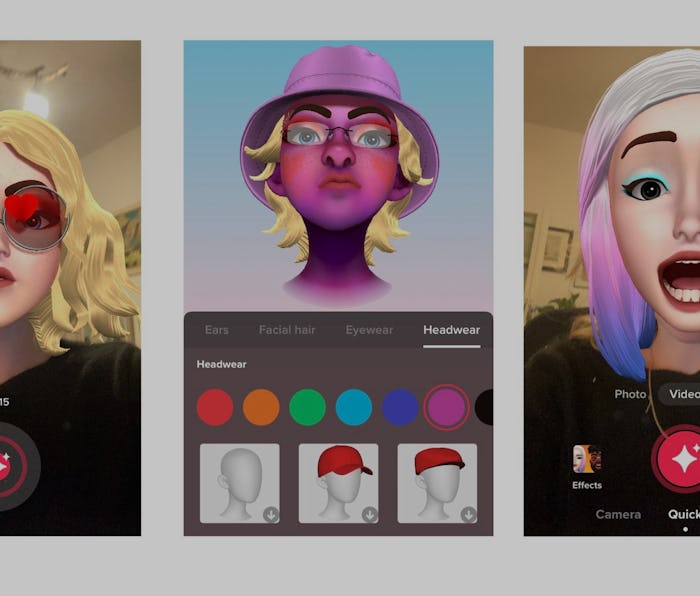Screen dimensions: 700x596
Task: Click download arrow on forward red cap
Action: (370, 514)
